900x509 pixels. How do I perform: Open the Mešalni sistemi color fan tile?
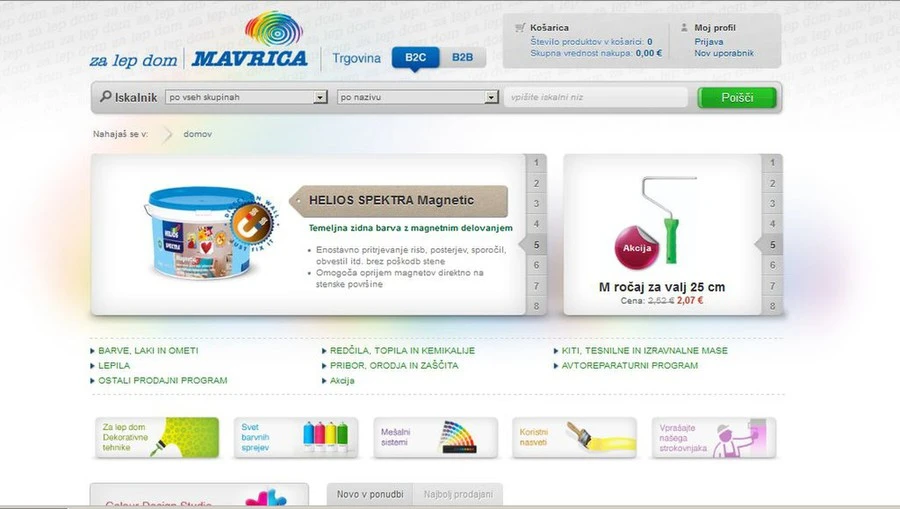[435, 438]
